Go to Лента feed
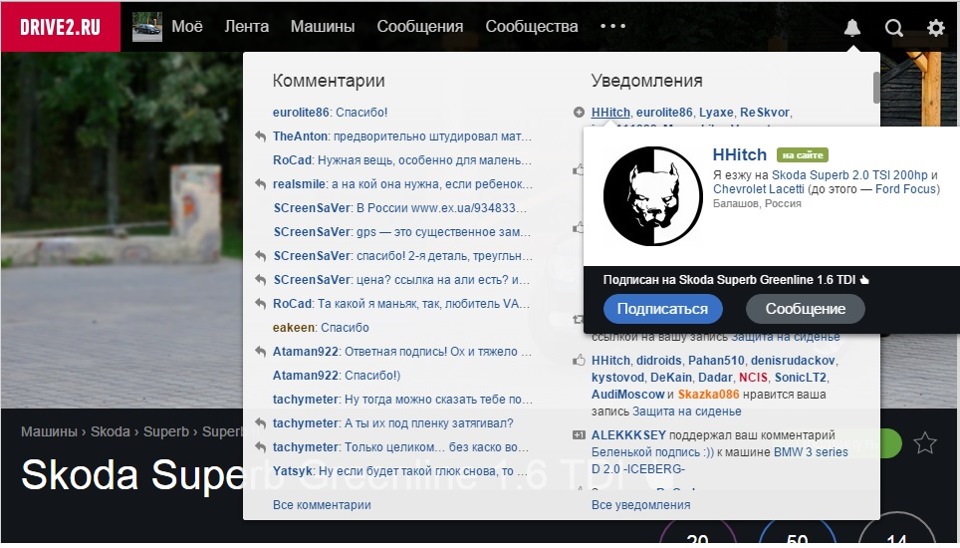 pyautogui.click(x=246, y=26)
